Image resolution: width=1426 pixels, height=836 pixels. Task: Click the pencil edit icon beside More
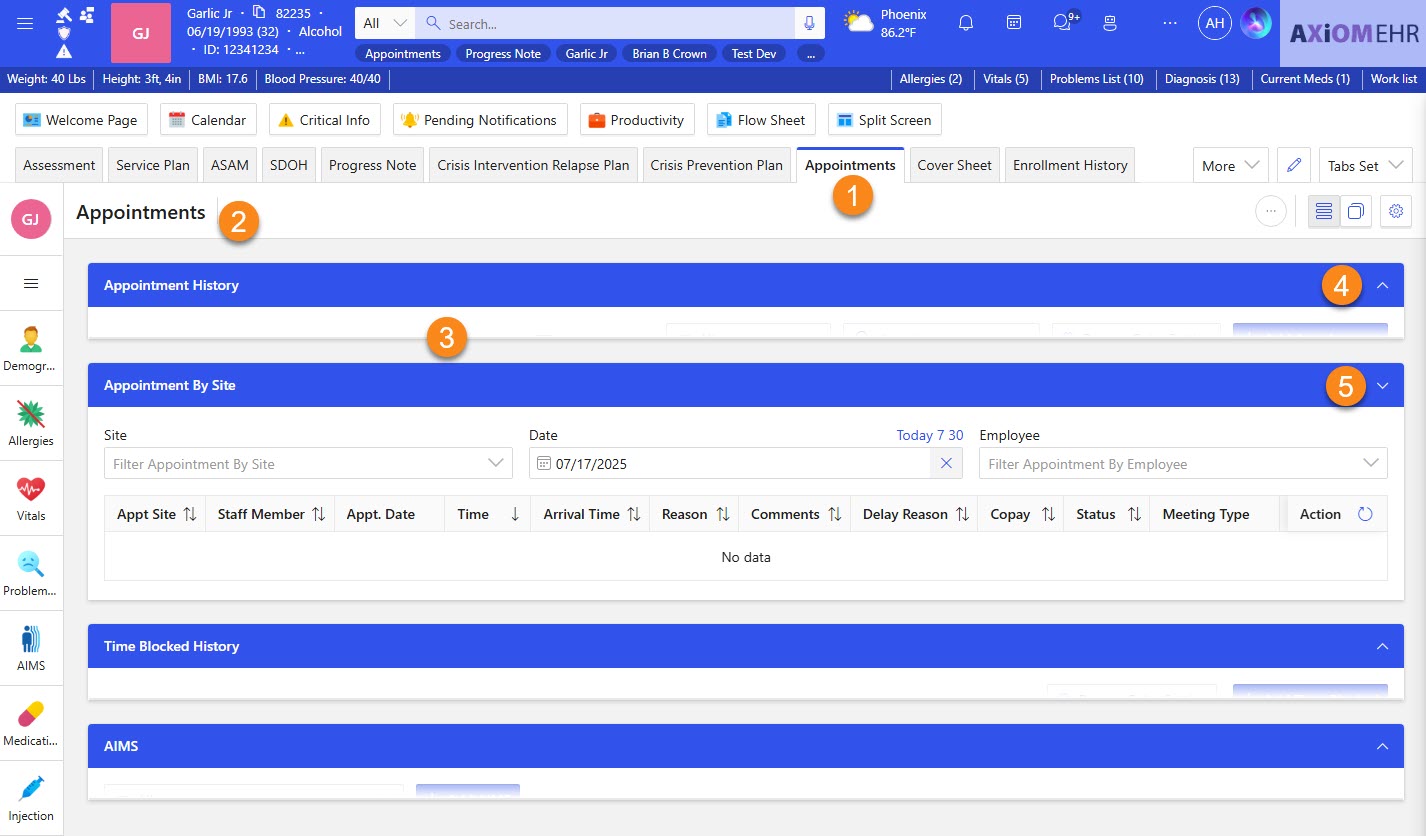1293,166
